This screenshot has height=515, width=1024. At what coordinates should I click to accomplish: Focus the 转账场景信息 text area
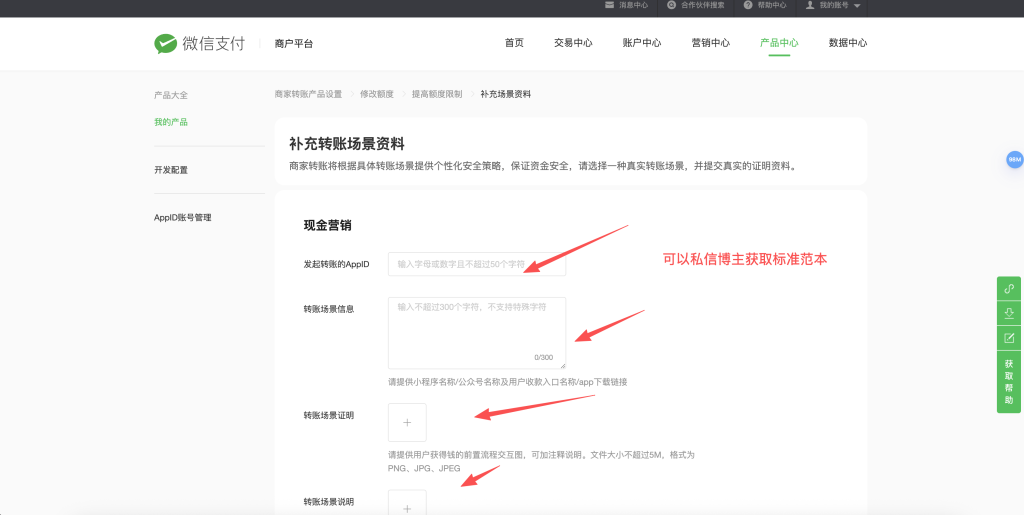pos(477,333)
